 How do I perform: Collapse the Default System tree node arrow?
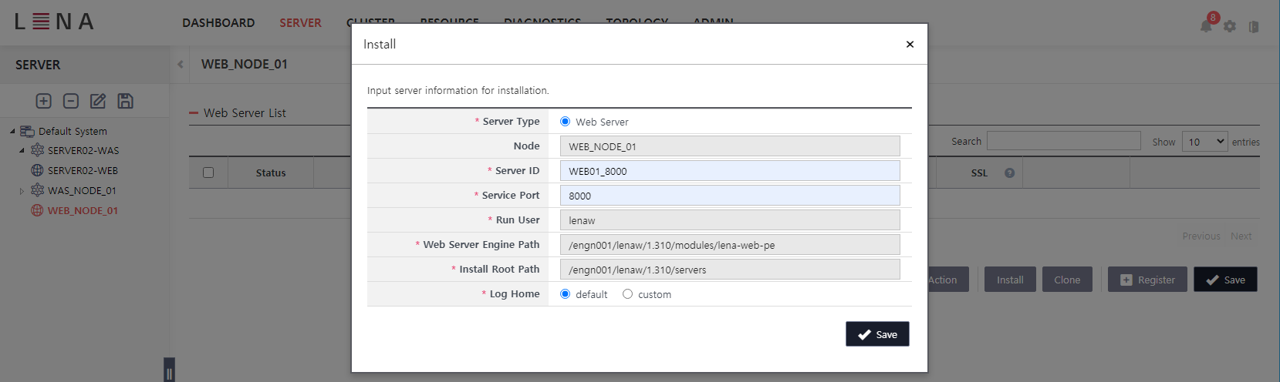pyautogui.click(x=13, y=131)
